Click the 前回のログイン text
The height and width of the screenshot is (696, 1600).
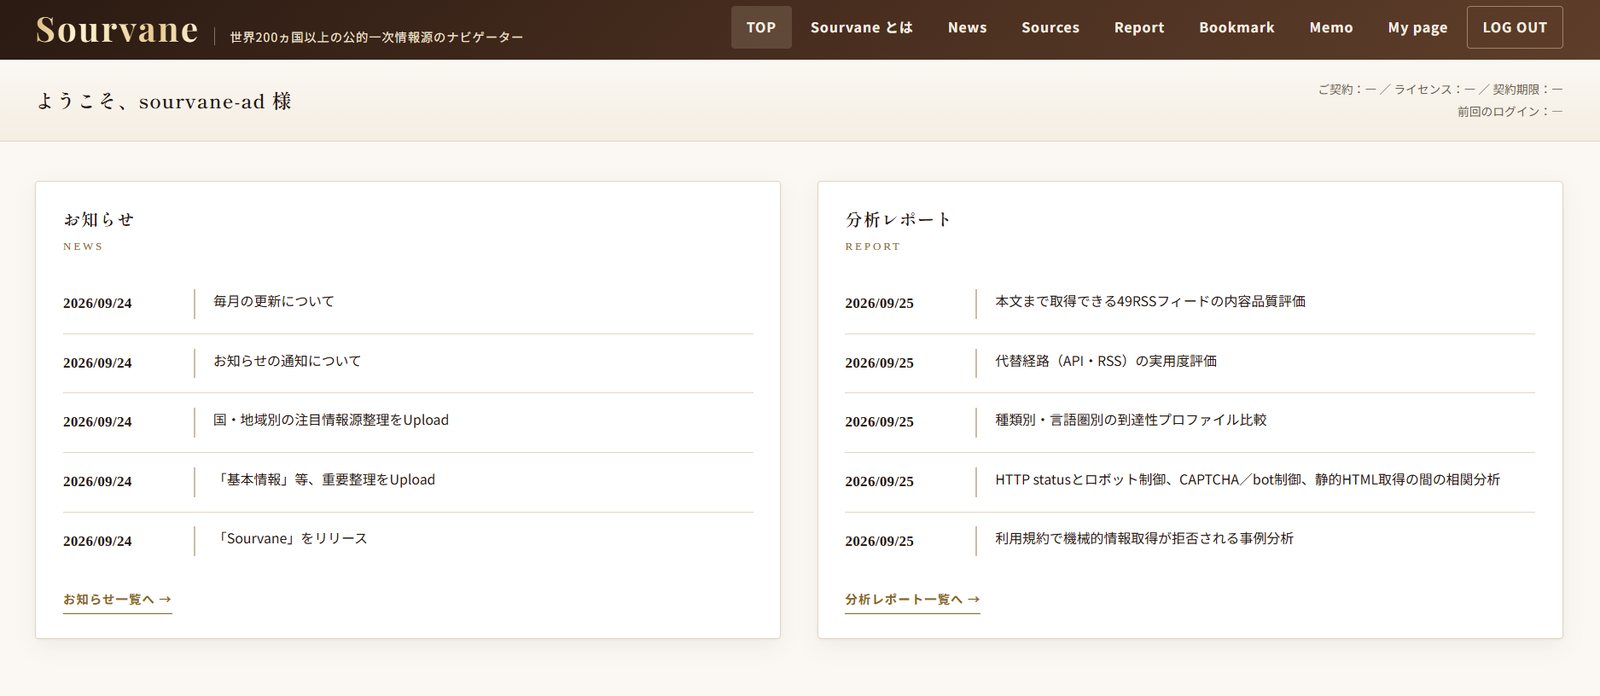(1510, 112)
